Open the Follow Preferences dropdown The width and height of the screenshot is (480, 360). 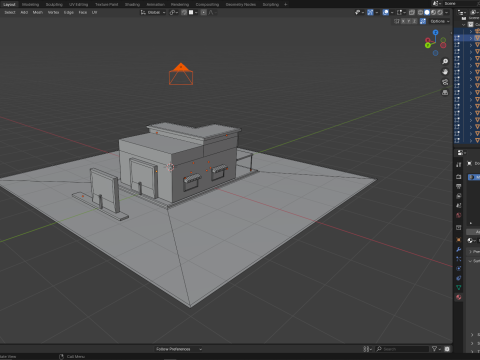179,349
